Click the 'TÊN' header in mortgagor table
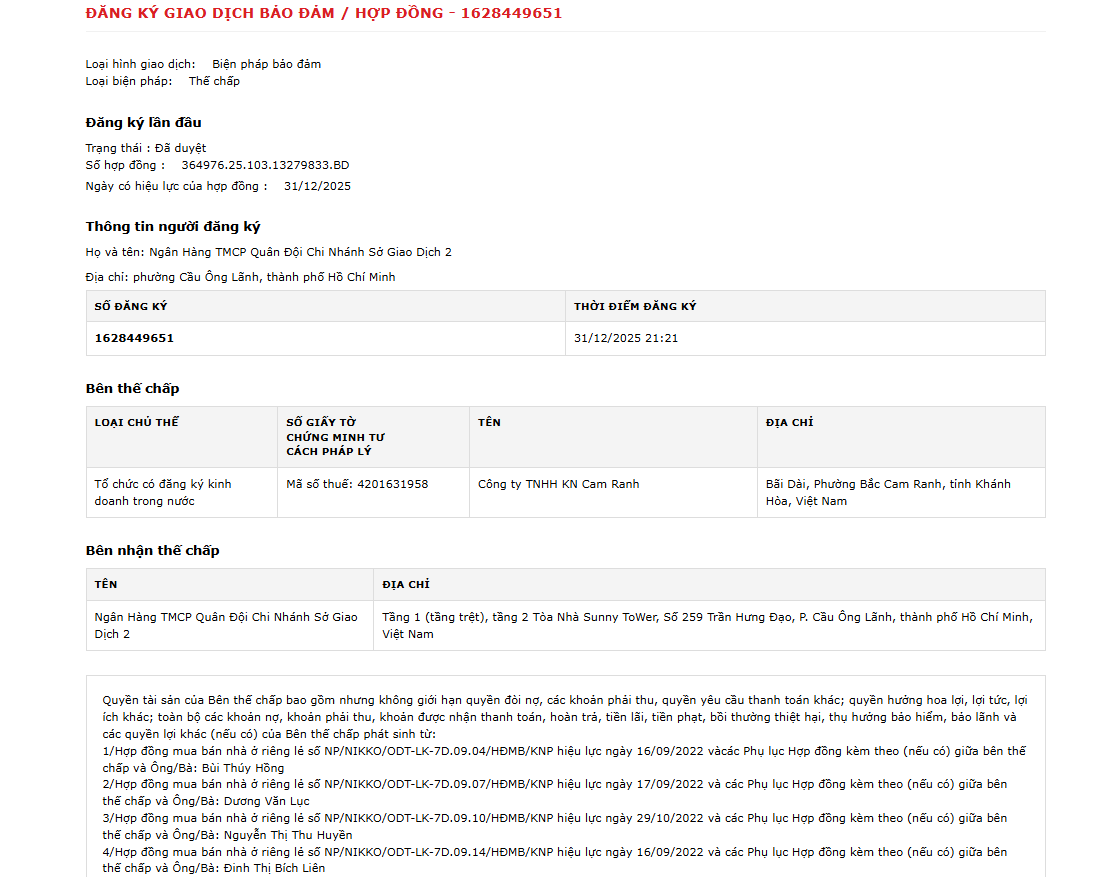The image size is (1101, 877). 613,437
